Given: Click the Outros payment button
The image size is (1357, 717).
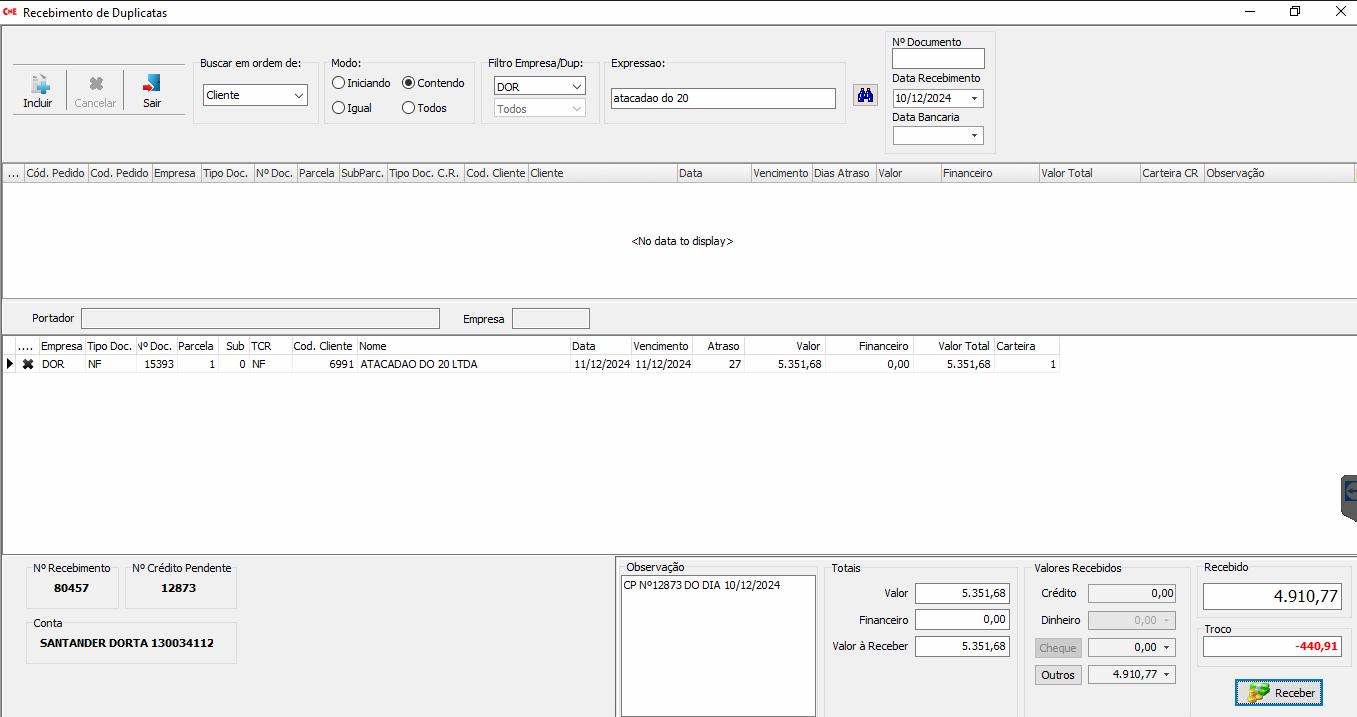Looking at the screenshot, I should point(1058,675).
